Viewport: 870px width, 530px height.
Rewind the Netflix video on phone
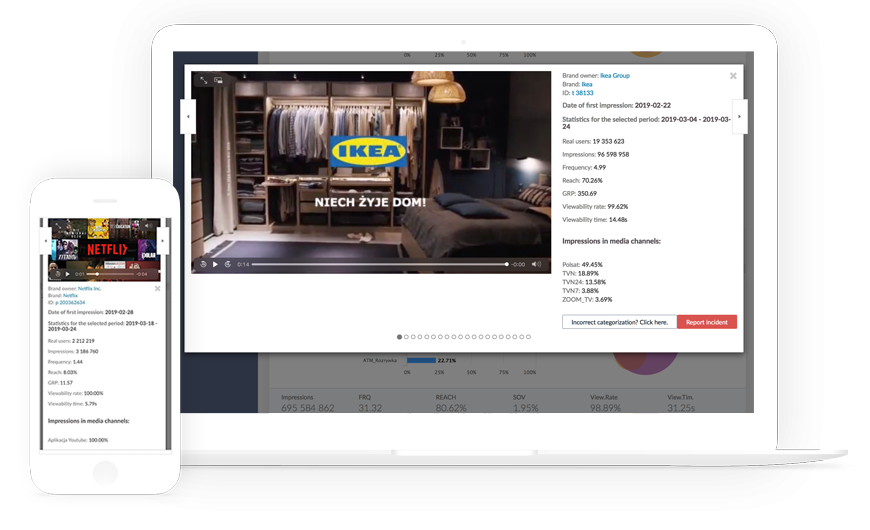58,274
